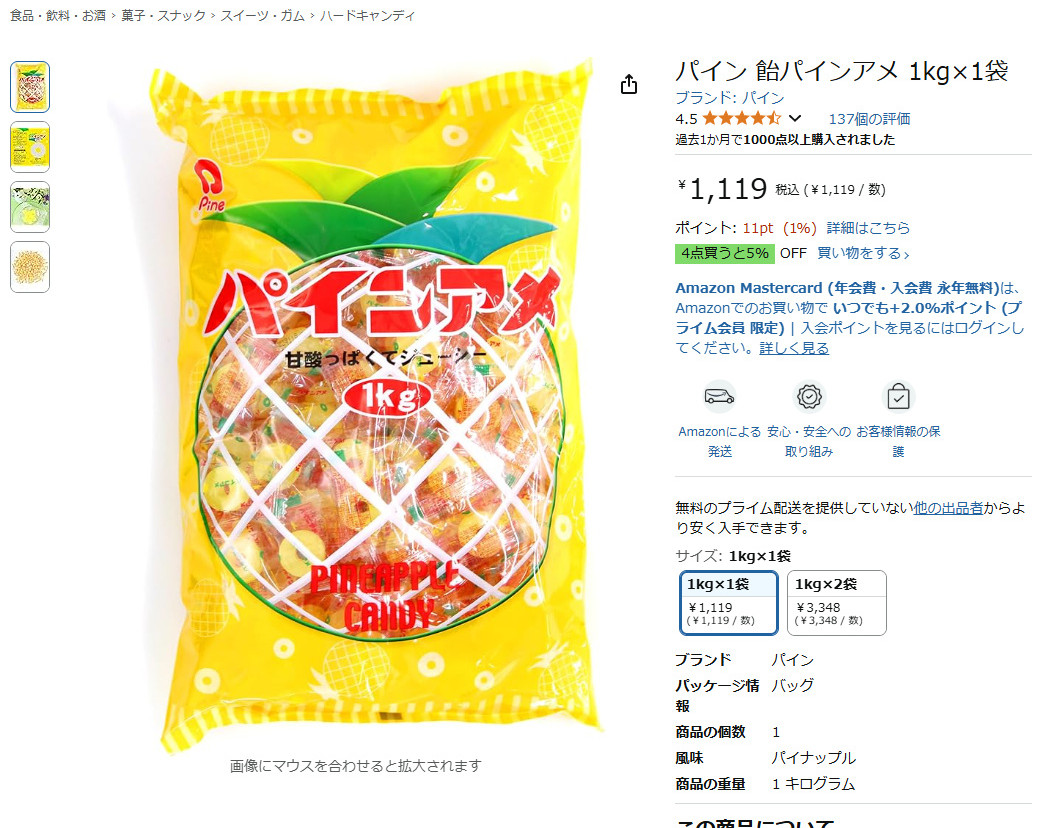Click the share icon beside product image

tap(628, 84)
